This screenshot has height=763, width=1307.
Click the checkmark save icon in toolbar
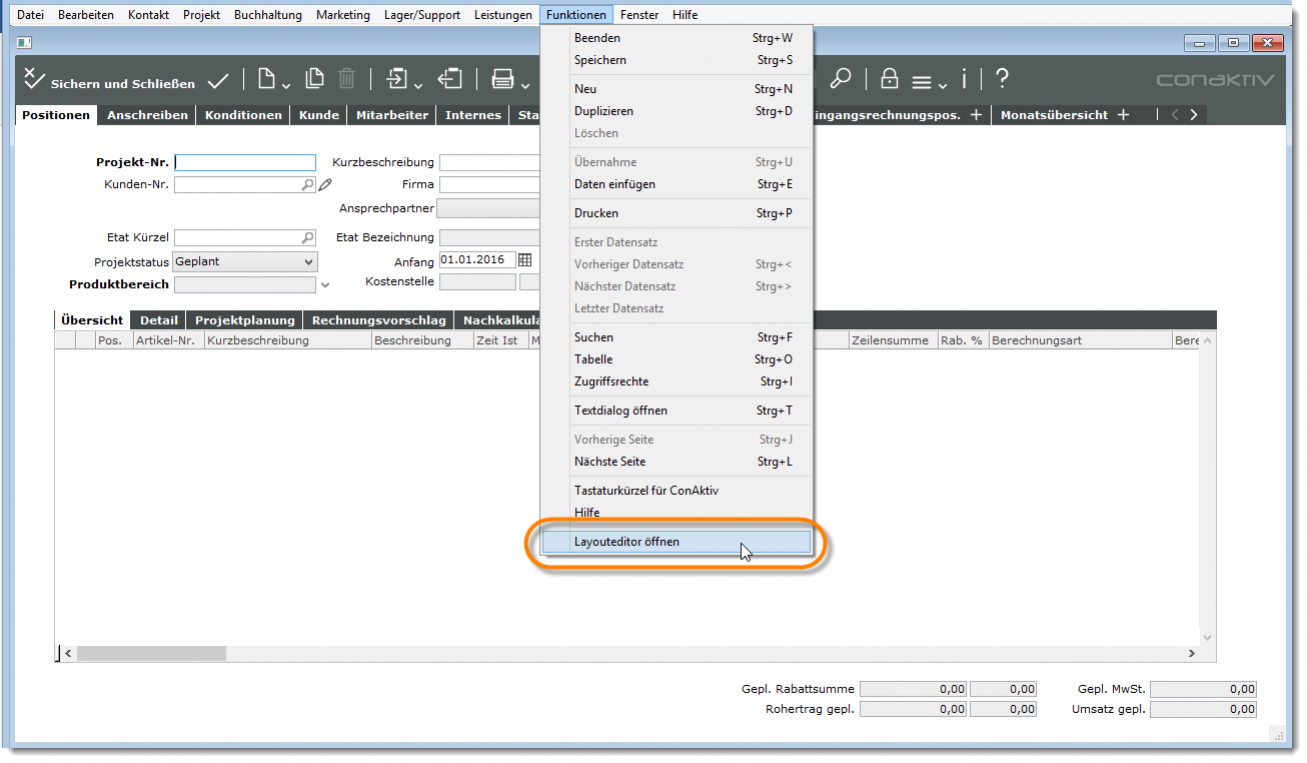pos(218,80)
